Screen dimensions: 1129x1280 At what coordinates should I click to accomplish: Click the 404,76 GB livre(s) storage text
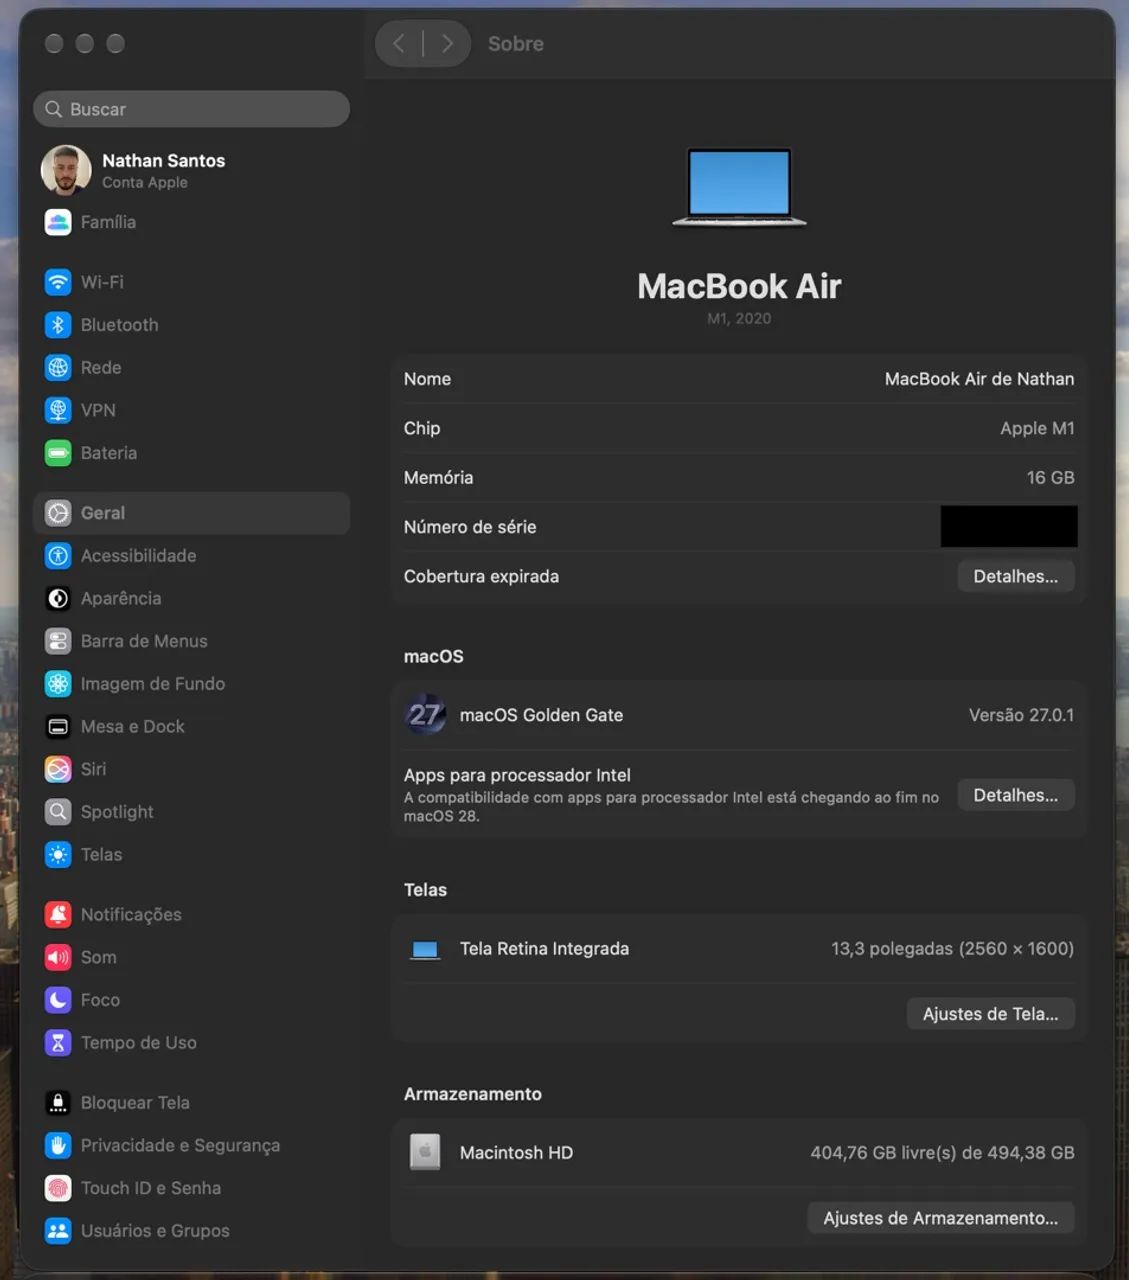[x=942, y=1153]
